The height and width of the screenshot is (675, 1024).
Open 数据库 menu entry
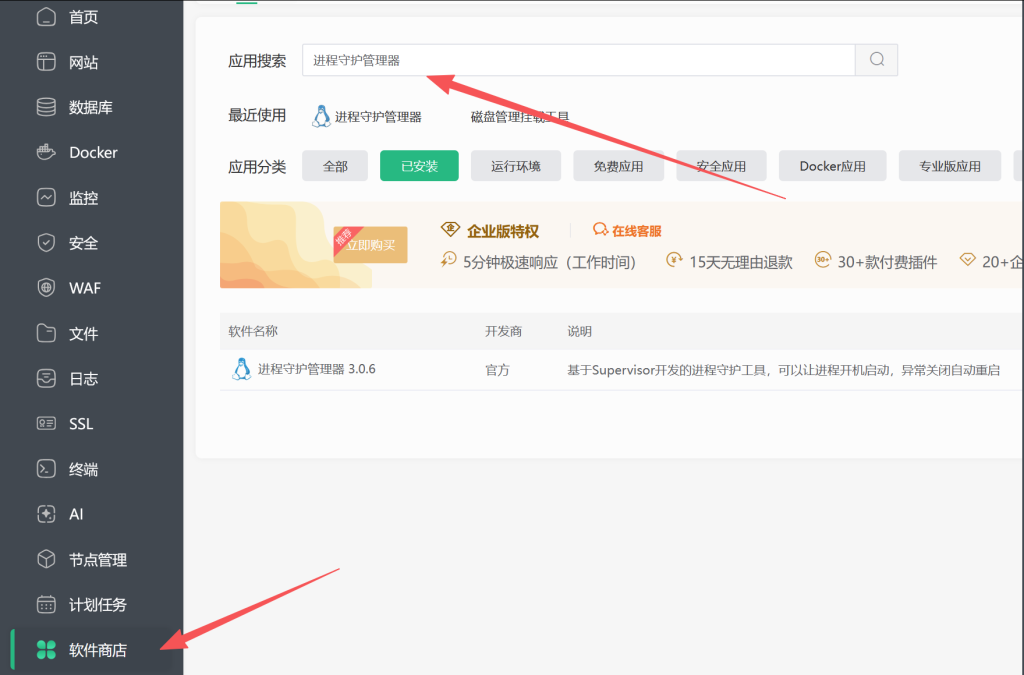tap(91, 107)
